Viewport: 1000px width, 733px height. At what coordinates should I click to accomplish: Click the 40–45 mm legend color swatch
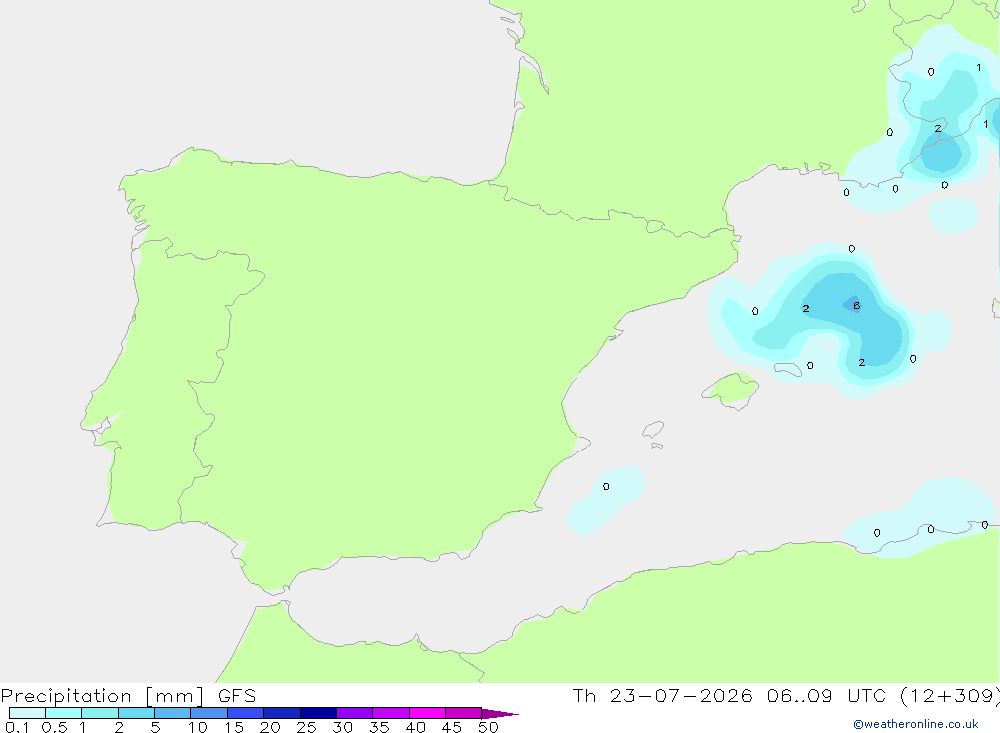tap(427, 713)
